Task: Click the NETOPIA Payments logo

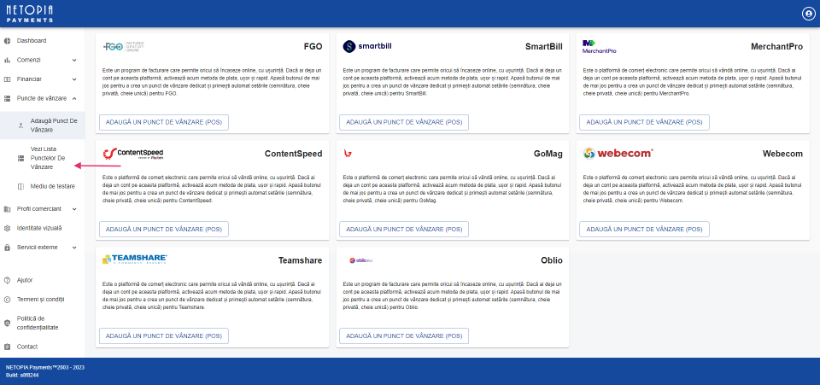Action: point(29,14)
